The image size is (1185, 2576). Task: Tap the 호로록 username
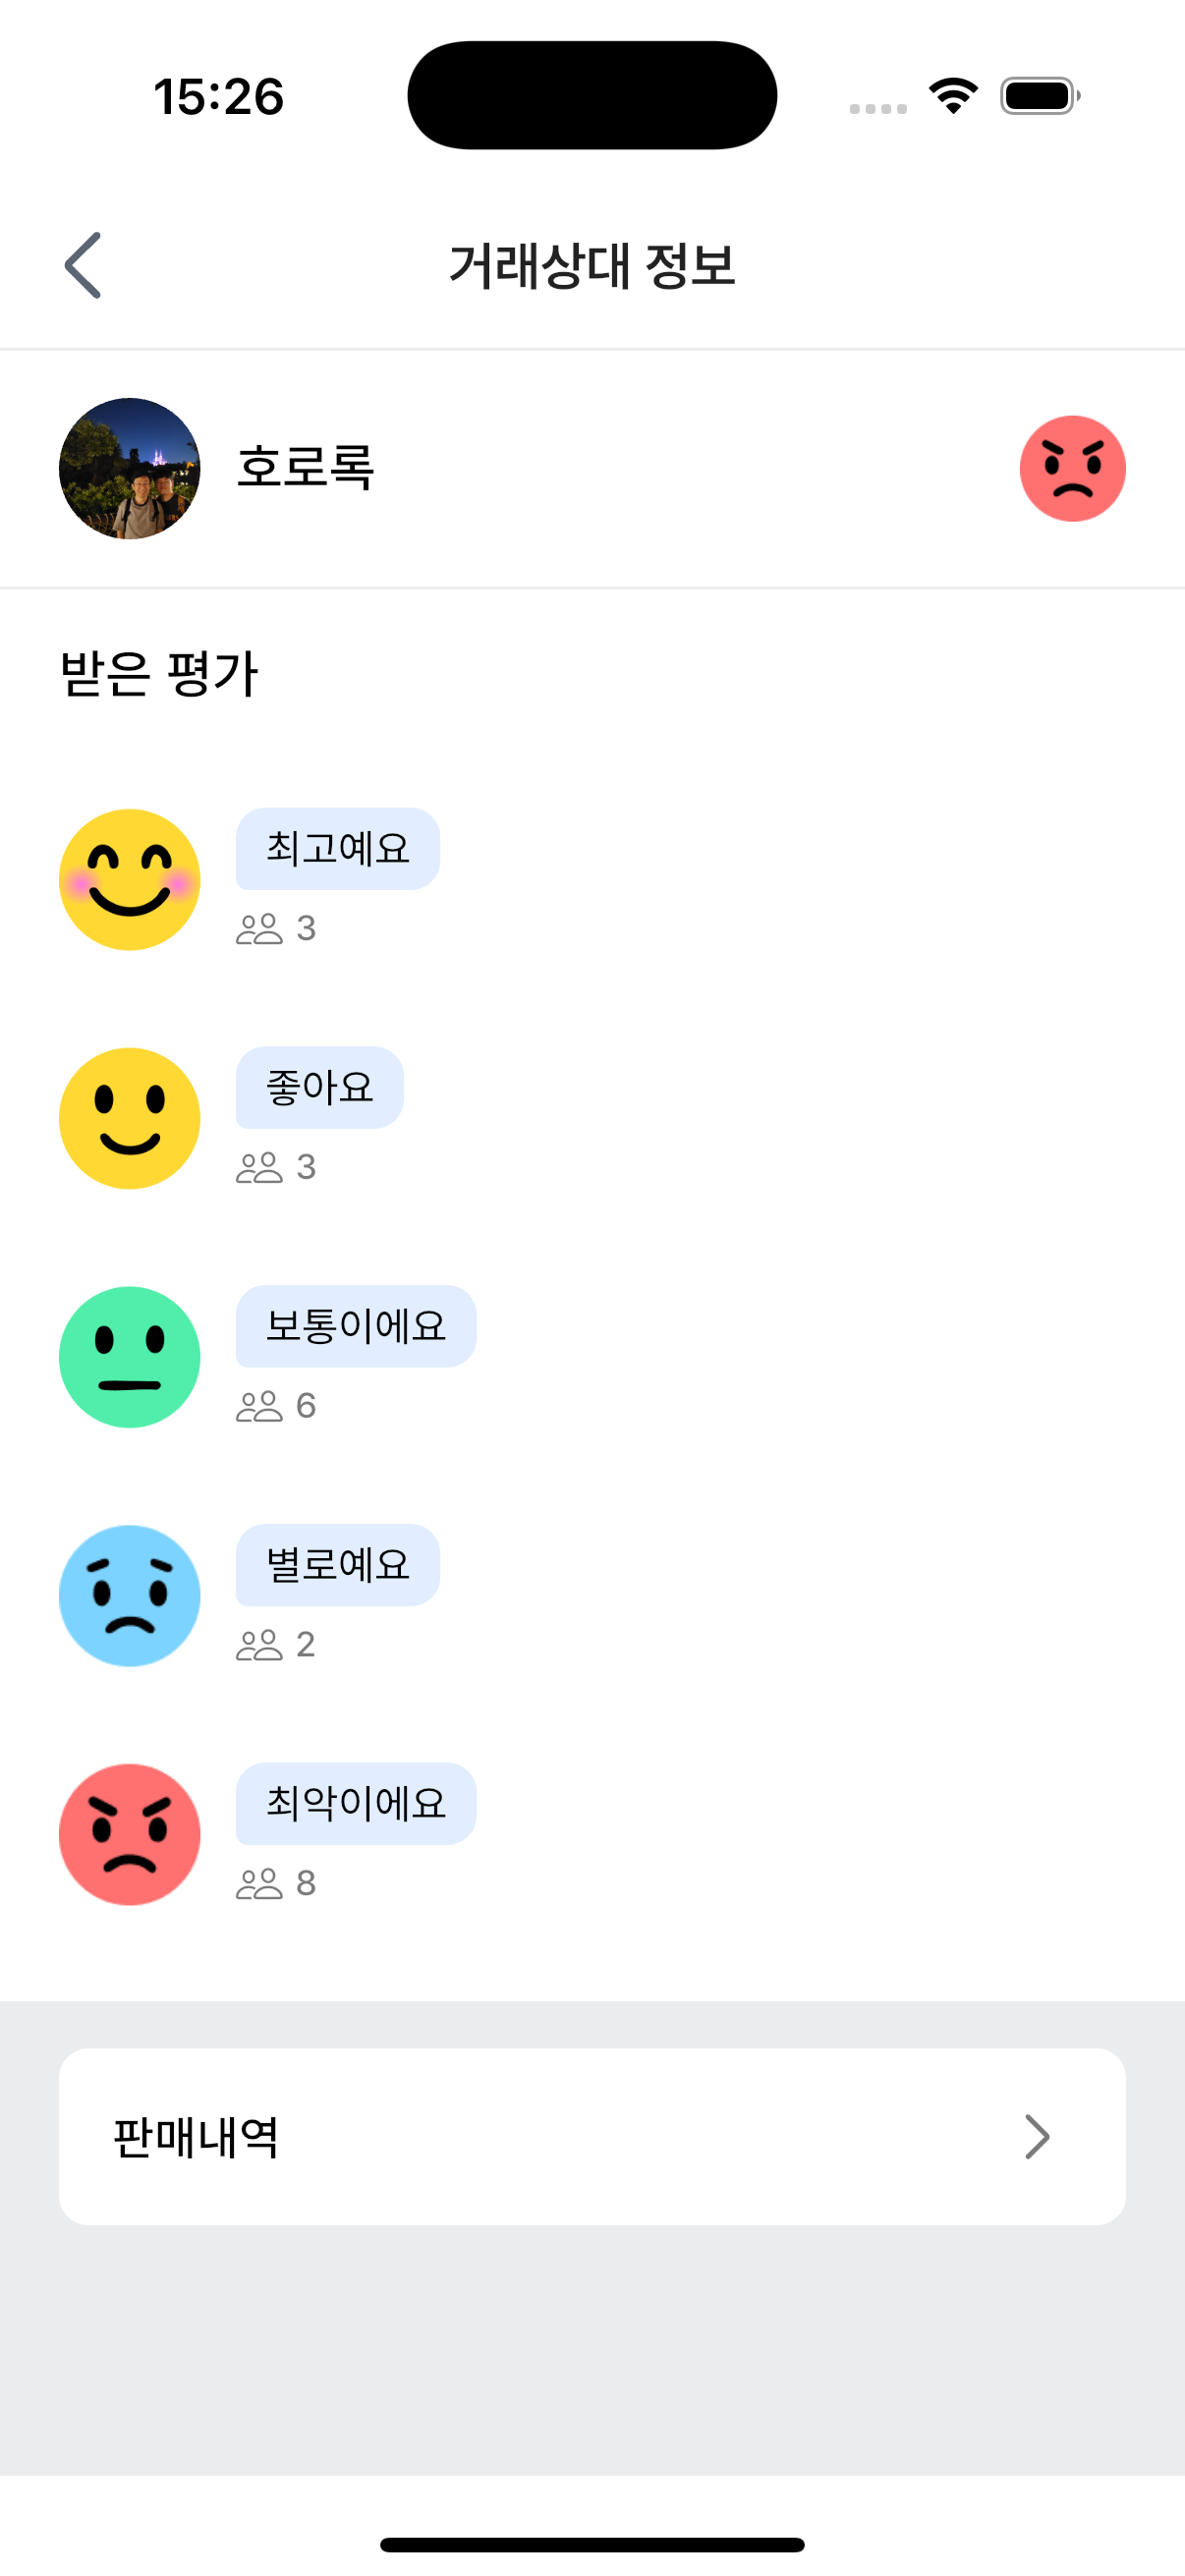306,468
